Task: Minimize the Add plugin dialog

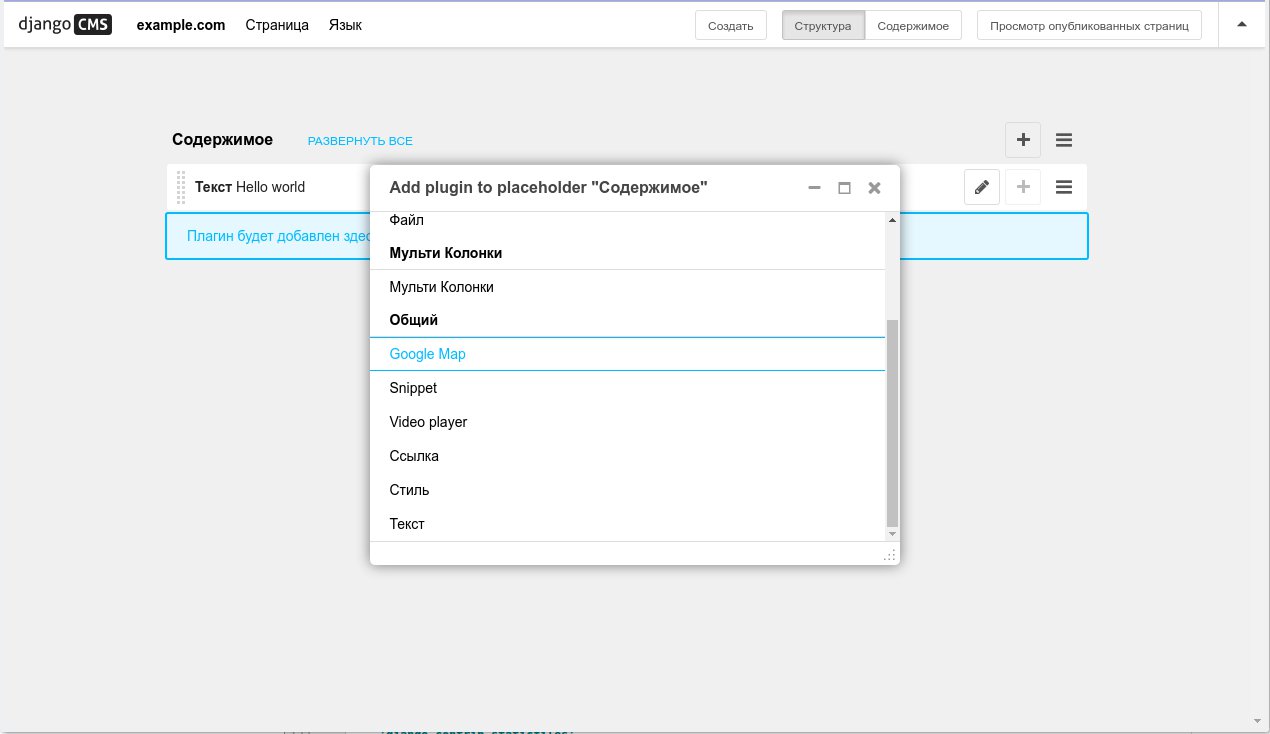Action: [814, 188]
